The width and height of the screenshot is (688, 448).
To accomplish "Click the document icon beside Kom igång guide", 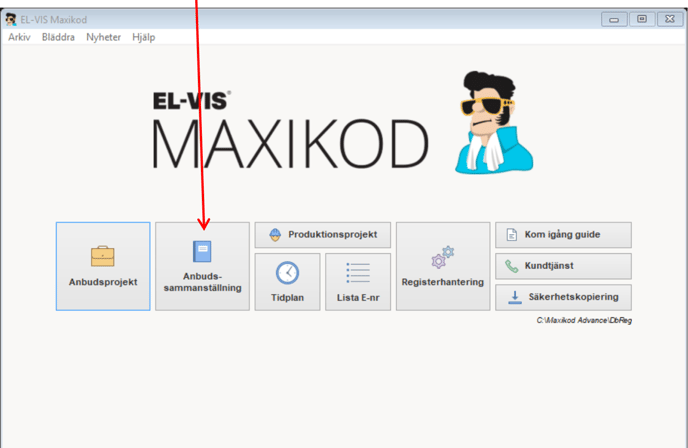I will point(512,235).
